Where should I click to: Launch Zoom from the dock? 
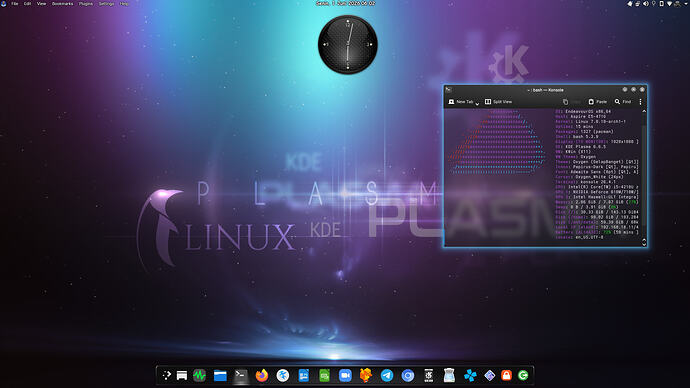pos(345,375)
